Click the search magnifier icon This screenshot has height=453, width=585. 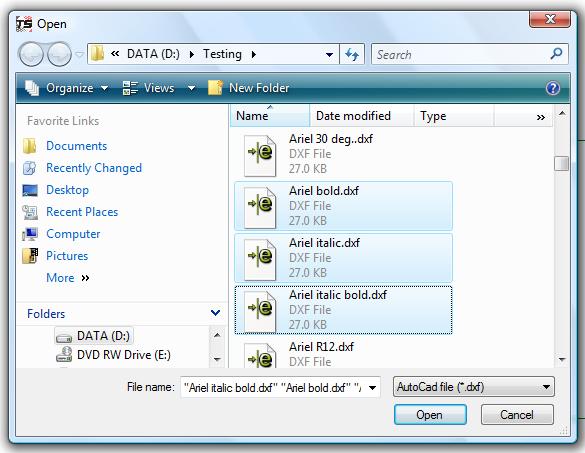point(556,54)
